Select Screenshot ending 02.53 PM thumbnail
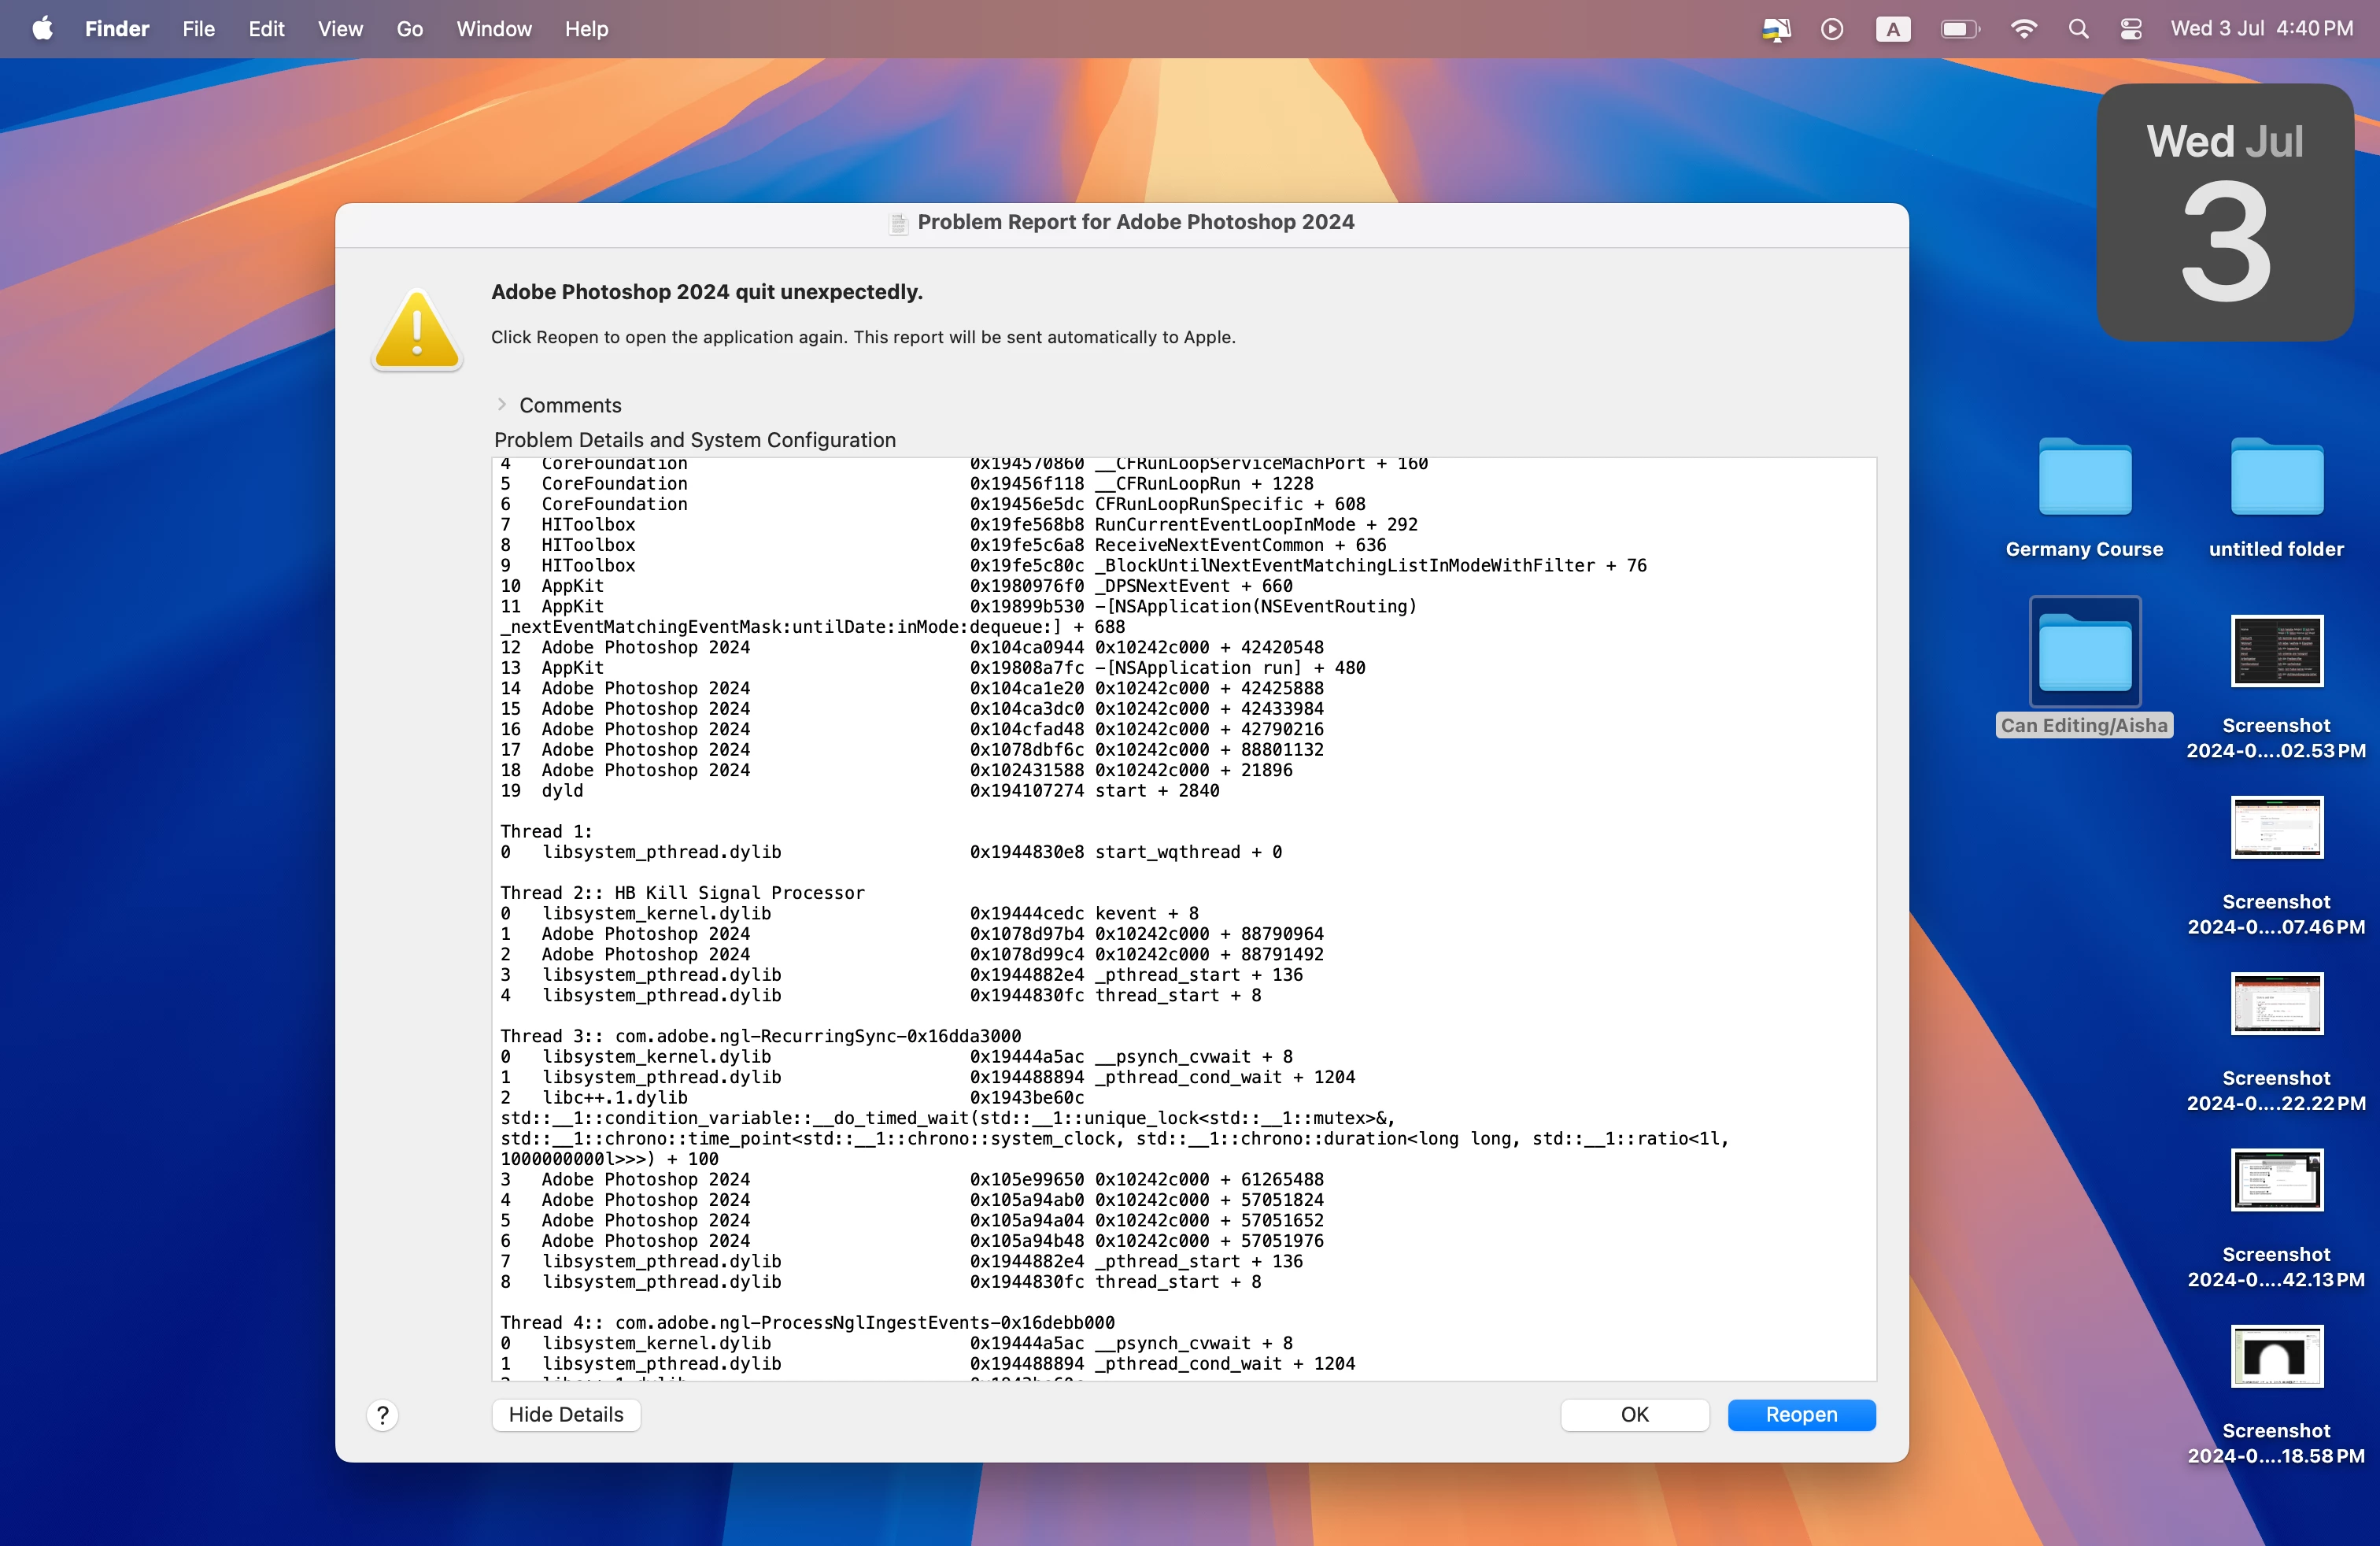2380x1546 pixels. (x=2276, y=651)
